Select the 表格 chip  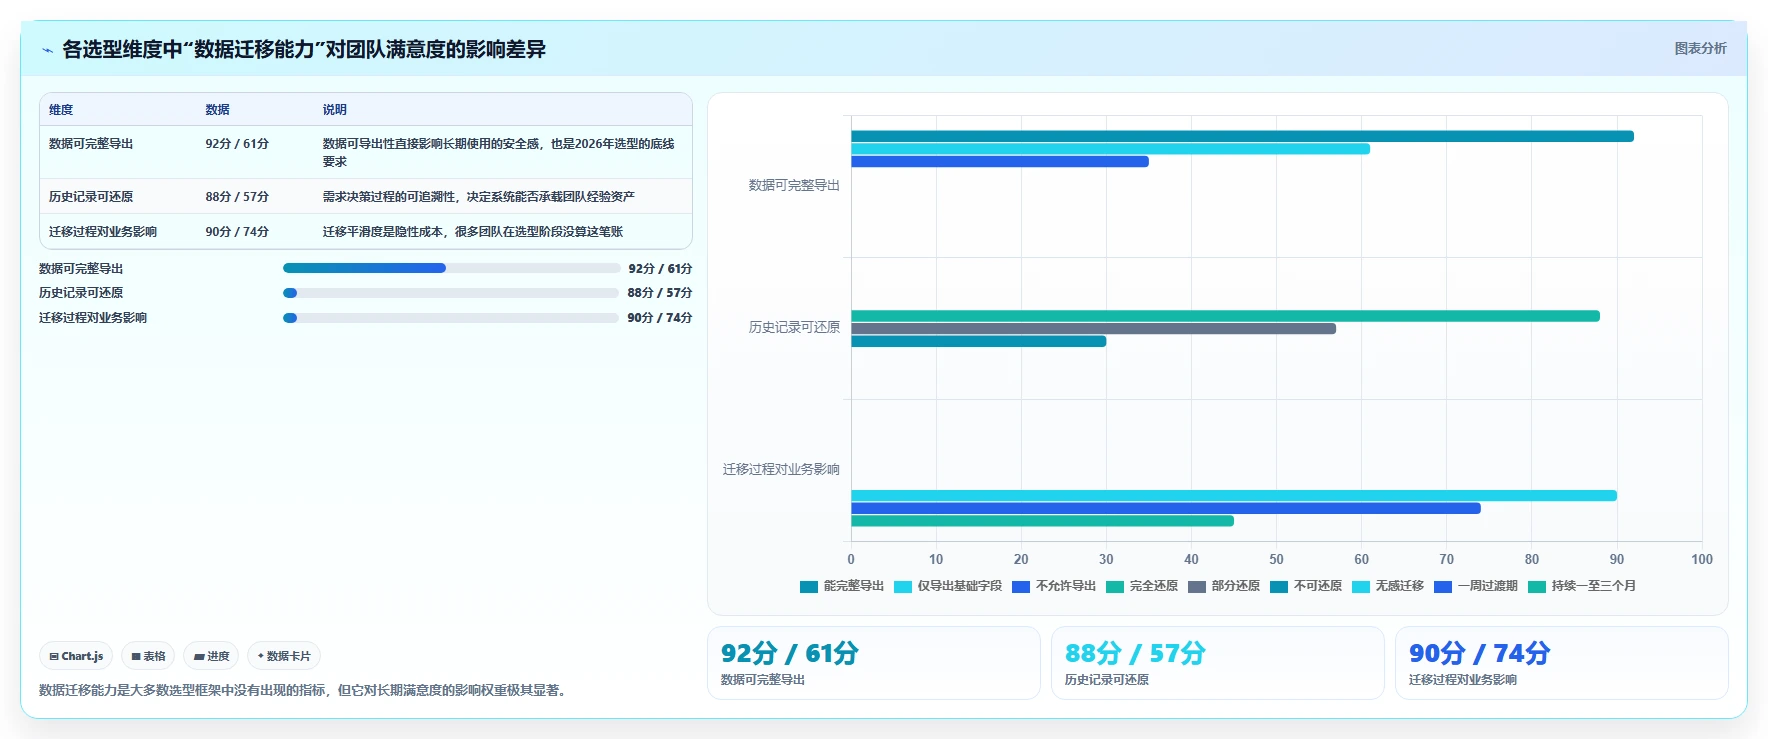[x=148, y=656]
